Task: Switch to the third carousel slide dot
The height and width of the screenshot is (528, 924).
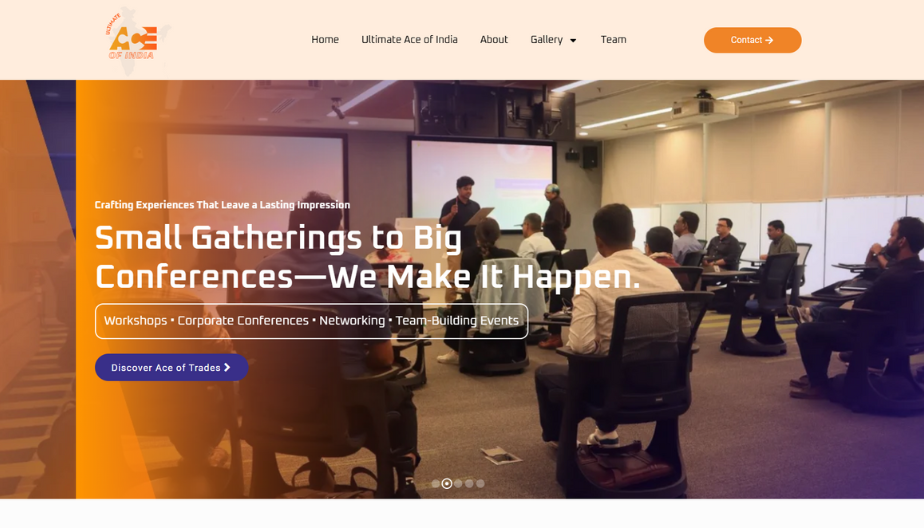Action: pos(458,483)
